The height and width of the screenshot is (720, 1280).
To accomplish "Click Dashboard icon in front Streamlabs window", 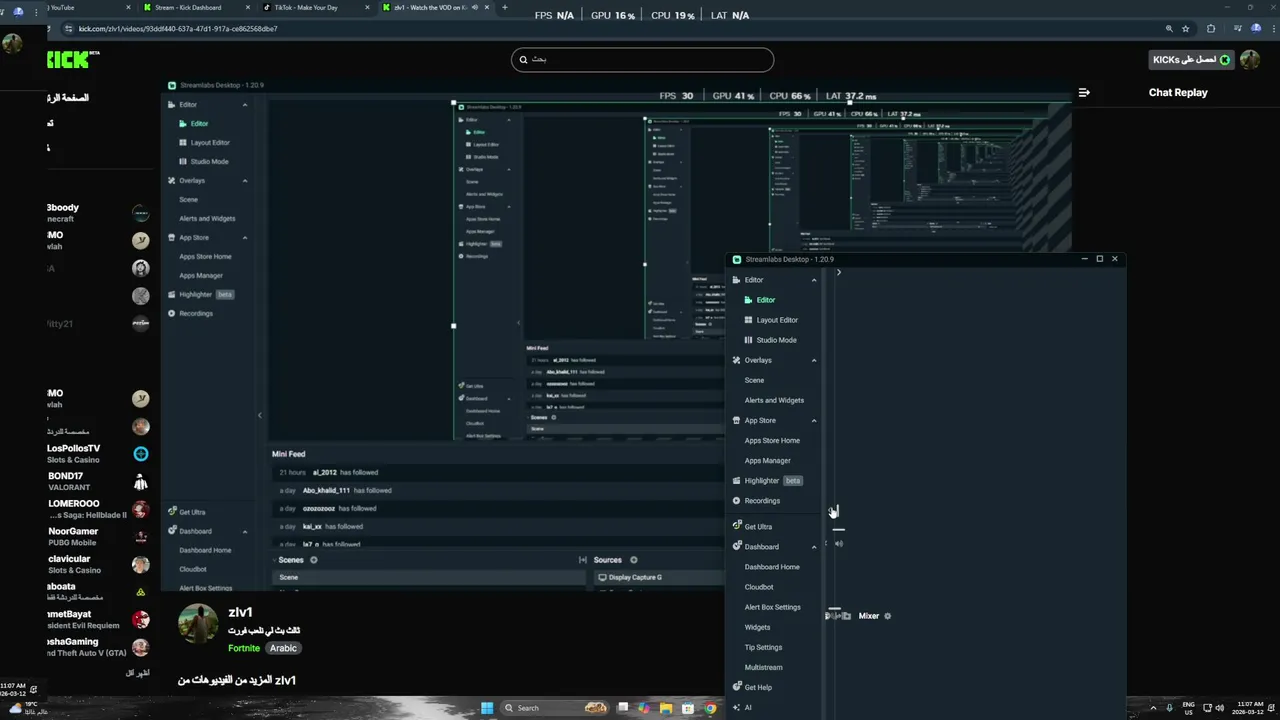I will [737, 547].
